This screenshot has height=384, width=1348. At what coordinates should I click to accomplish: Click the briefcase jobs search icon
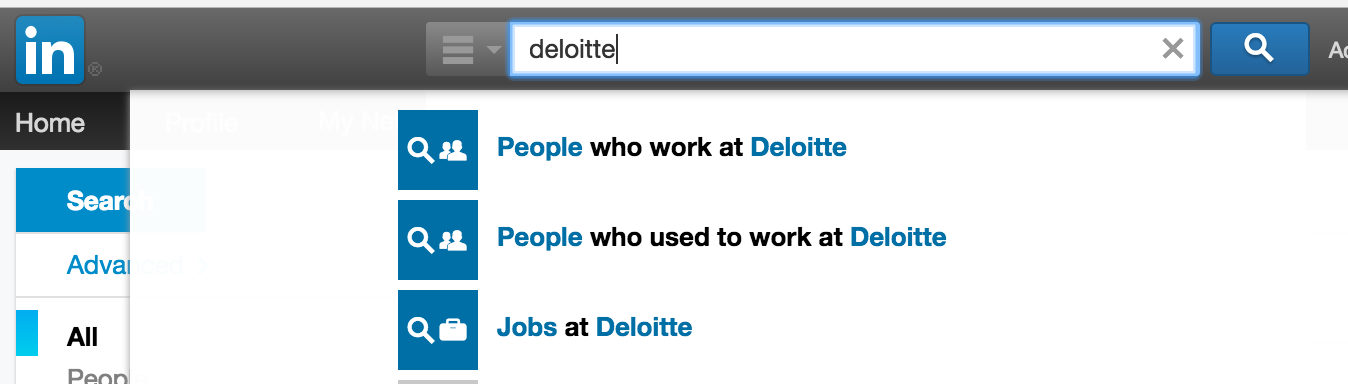click(x=438, y=330)
